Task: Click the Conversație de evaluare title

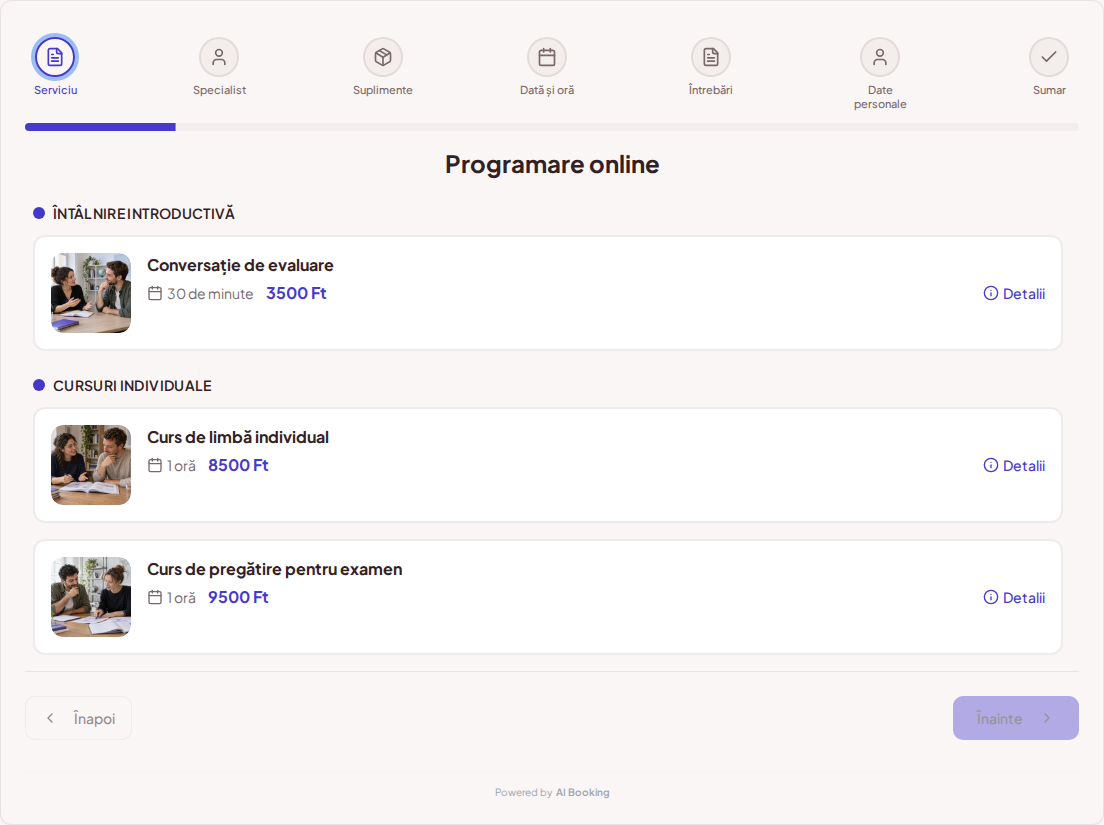Action: (x=240, y=265)
